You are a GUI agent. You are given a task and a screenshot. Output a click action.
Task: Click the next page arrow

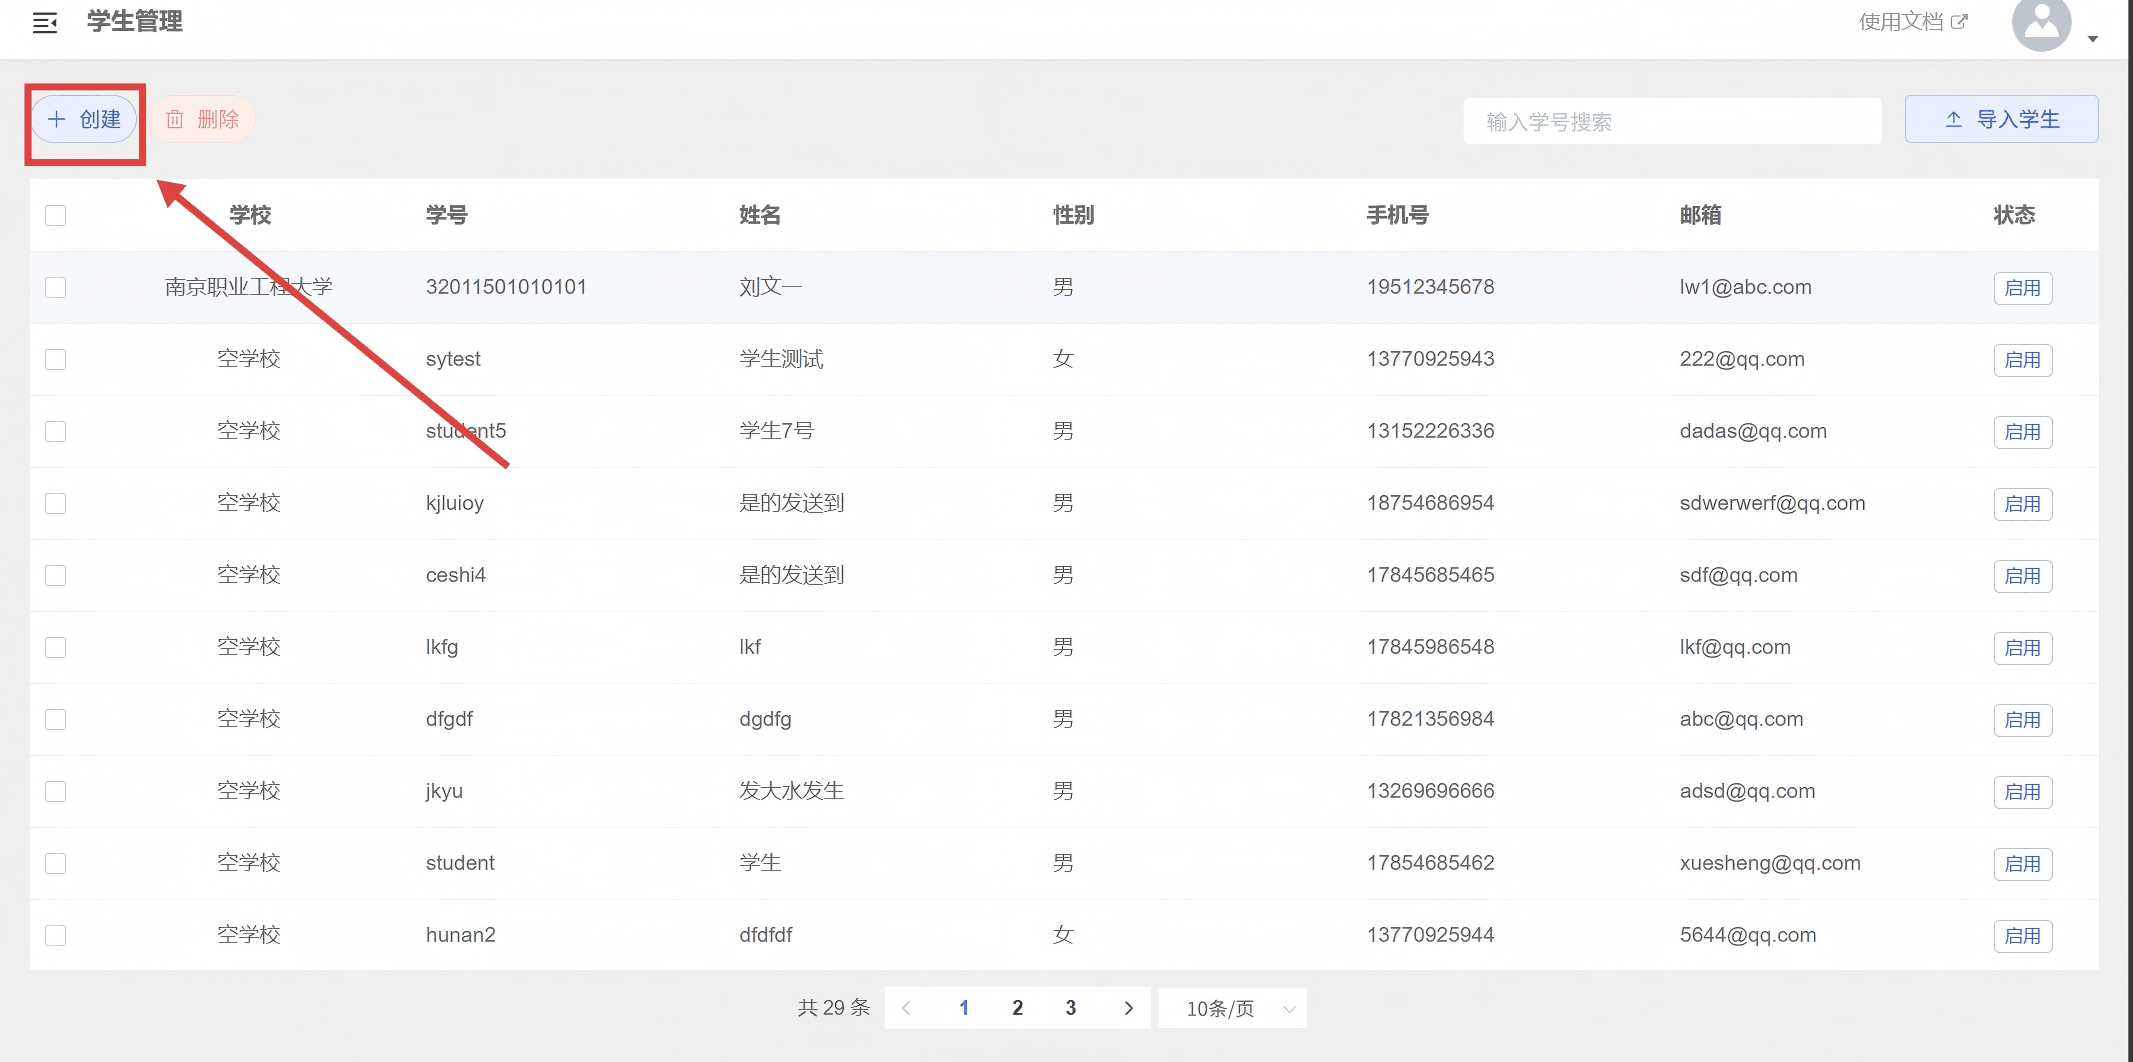point(1128,1008)
